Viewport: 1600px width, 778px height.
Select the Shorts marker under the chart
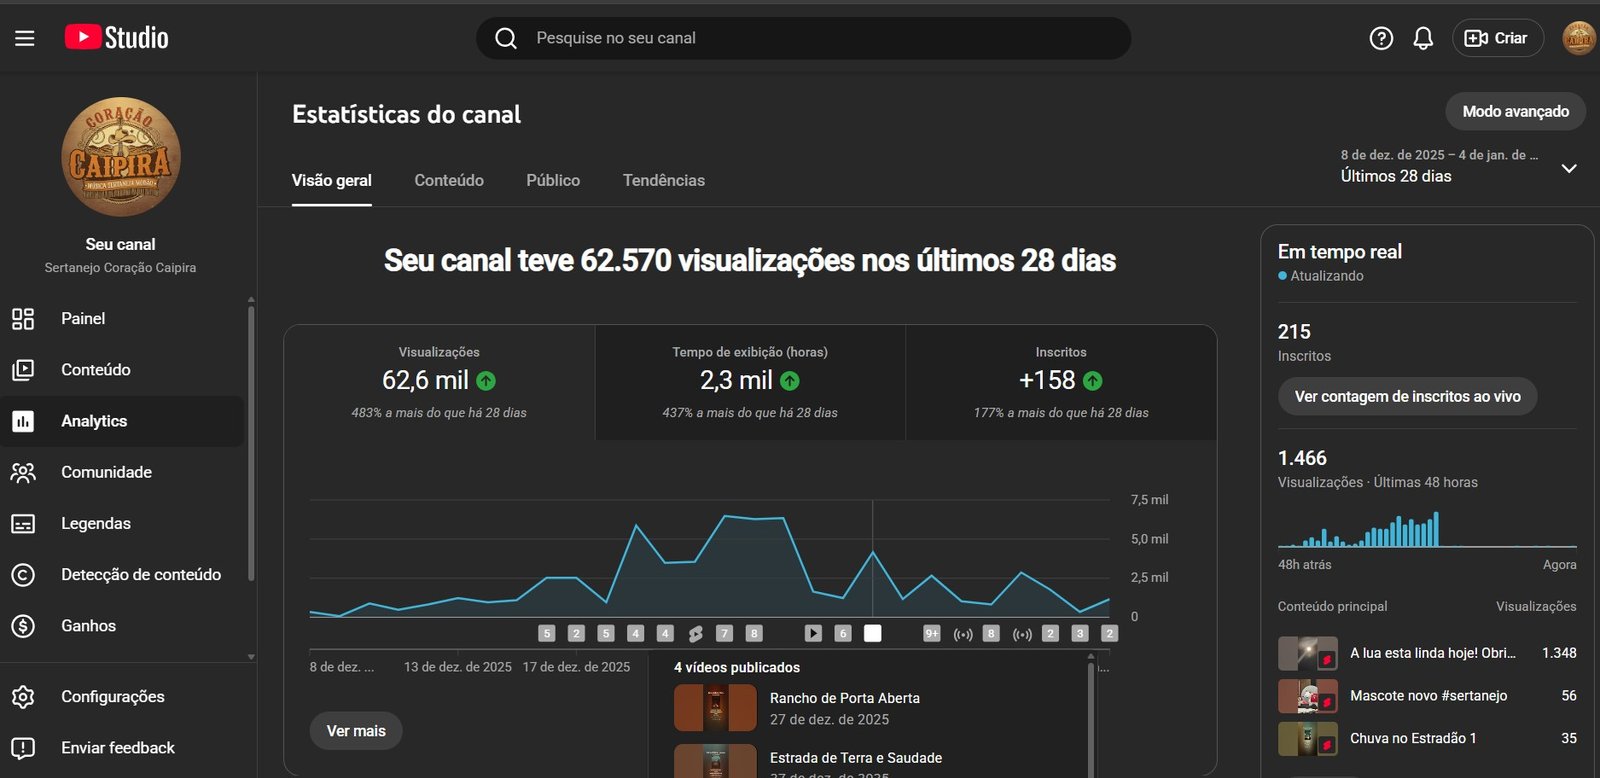[x=695, y=633]
